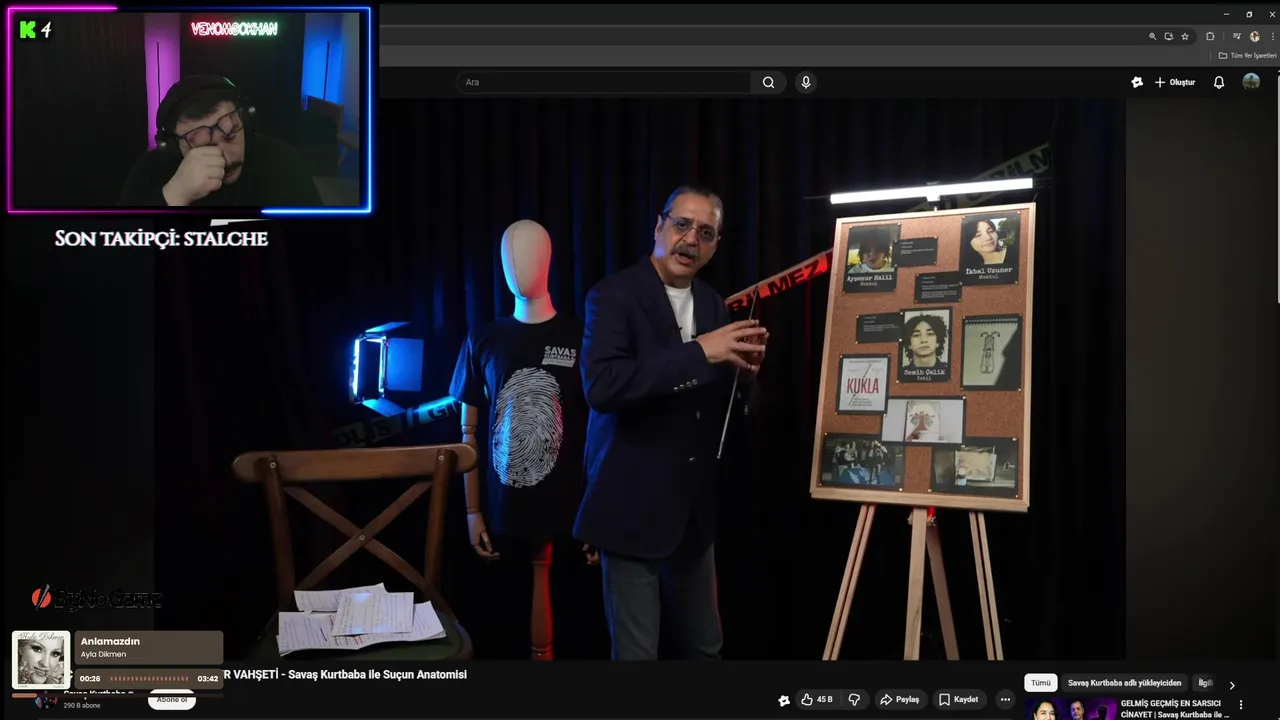Click the star-badge icon beside Oluştur

pos(1137,82)
